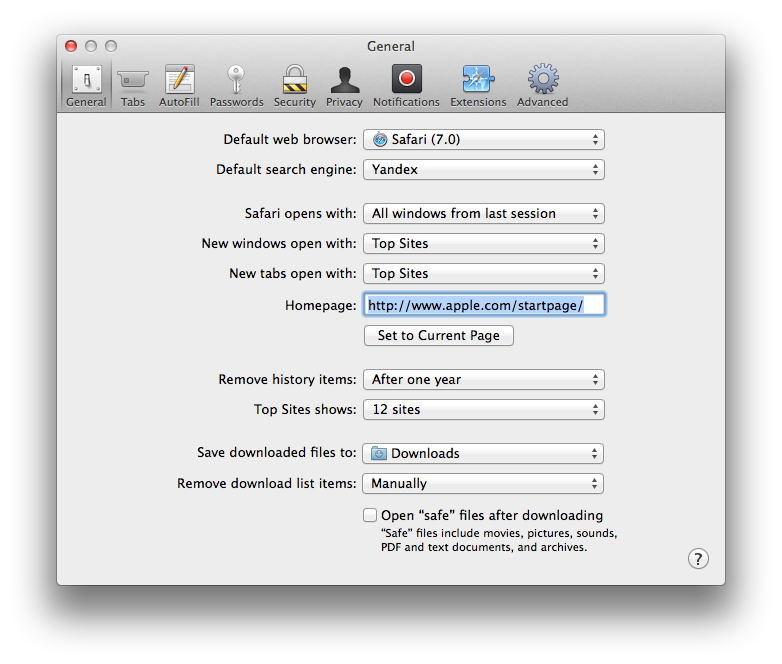Enable Open "safe" files after downloading

(370, 515)
